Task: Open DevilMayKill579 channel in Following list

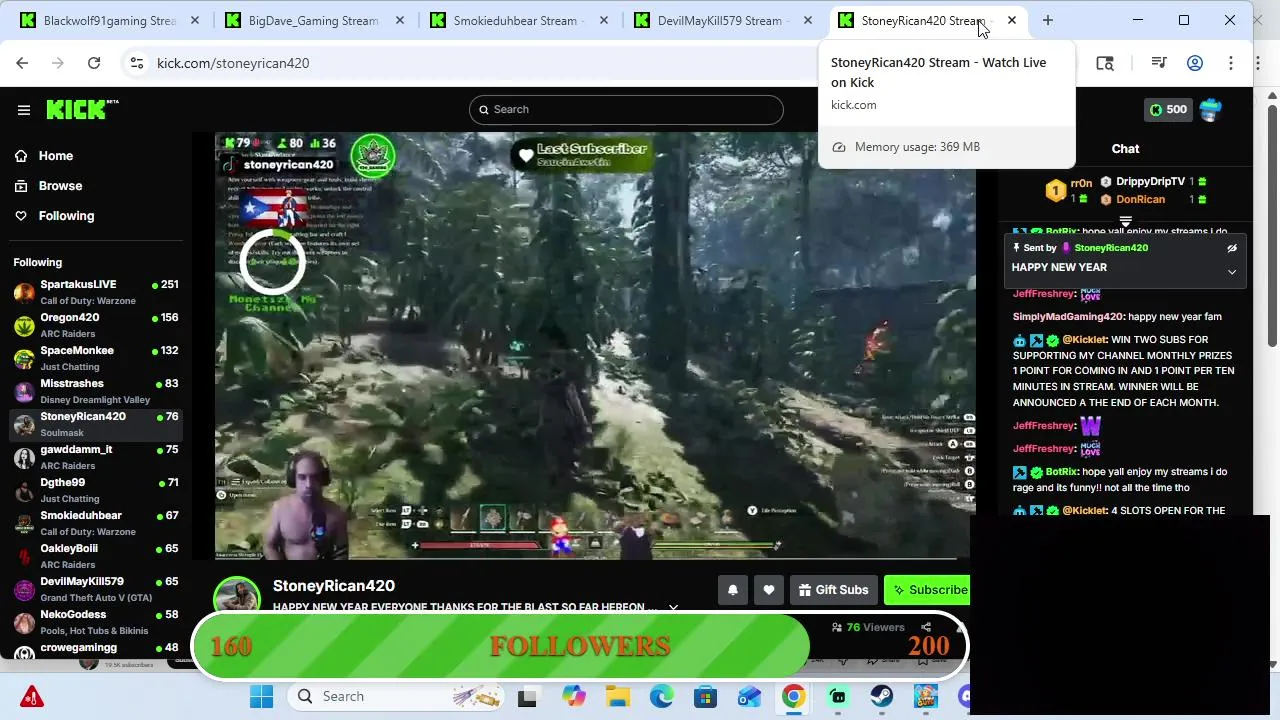Action: pos(96,589)
